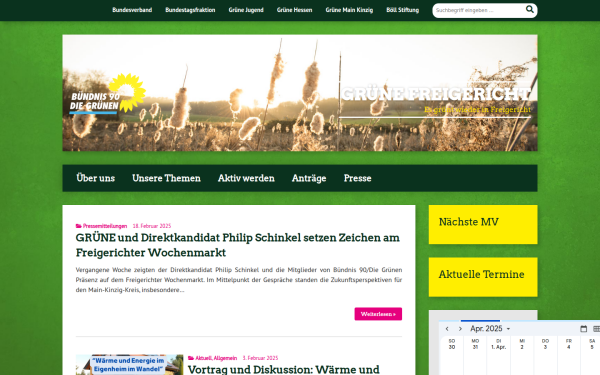Select SO 30 in the calendar
This screenshot has width=600, height=375.
tap(452, 344)
